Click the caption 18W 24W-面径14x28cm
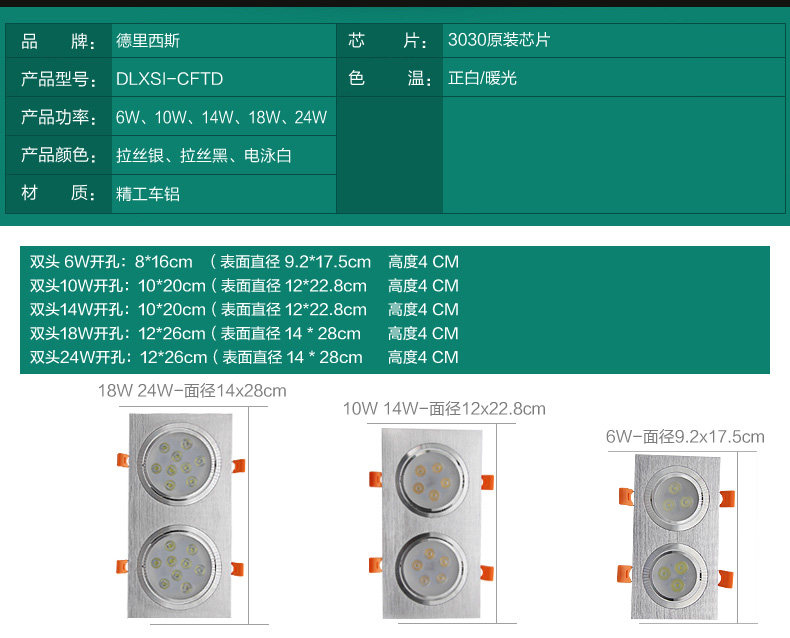 click(x=192, y=391)
